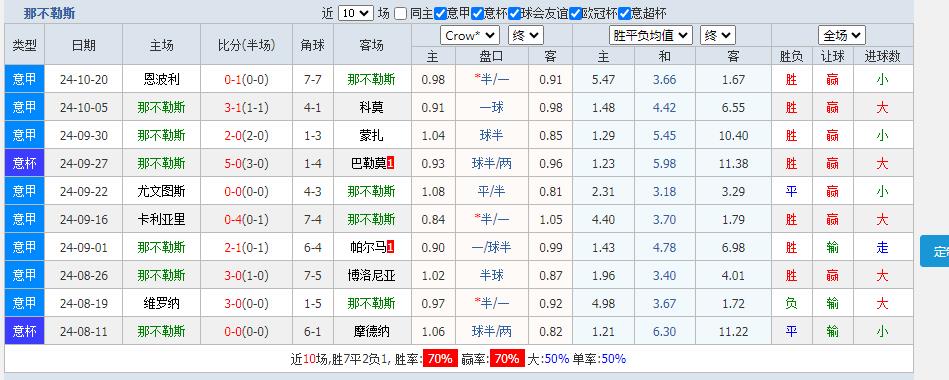Click the red card badge beside 巴勒莫

pos(390,163)
